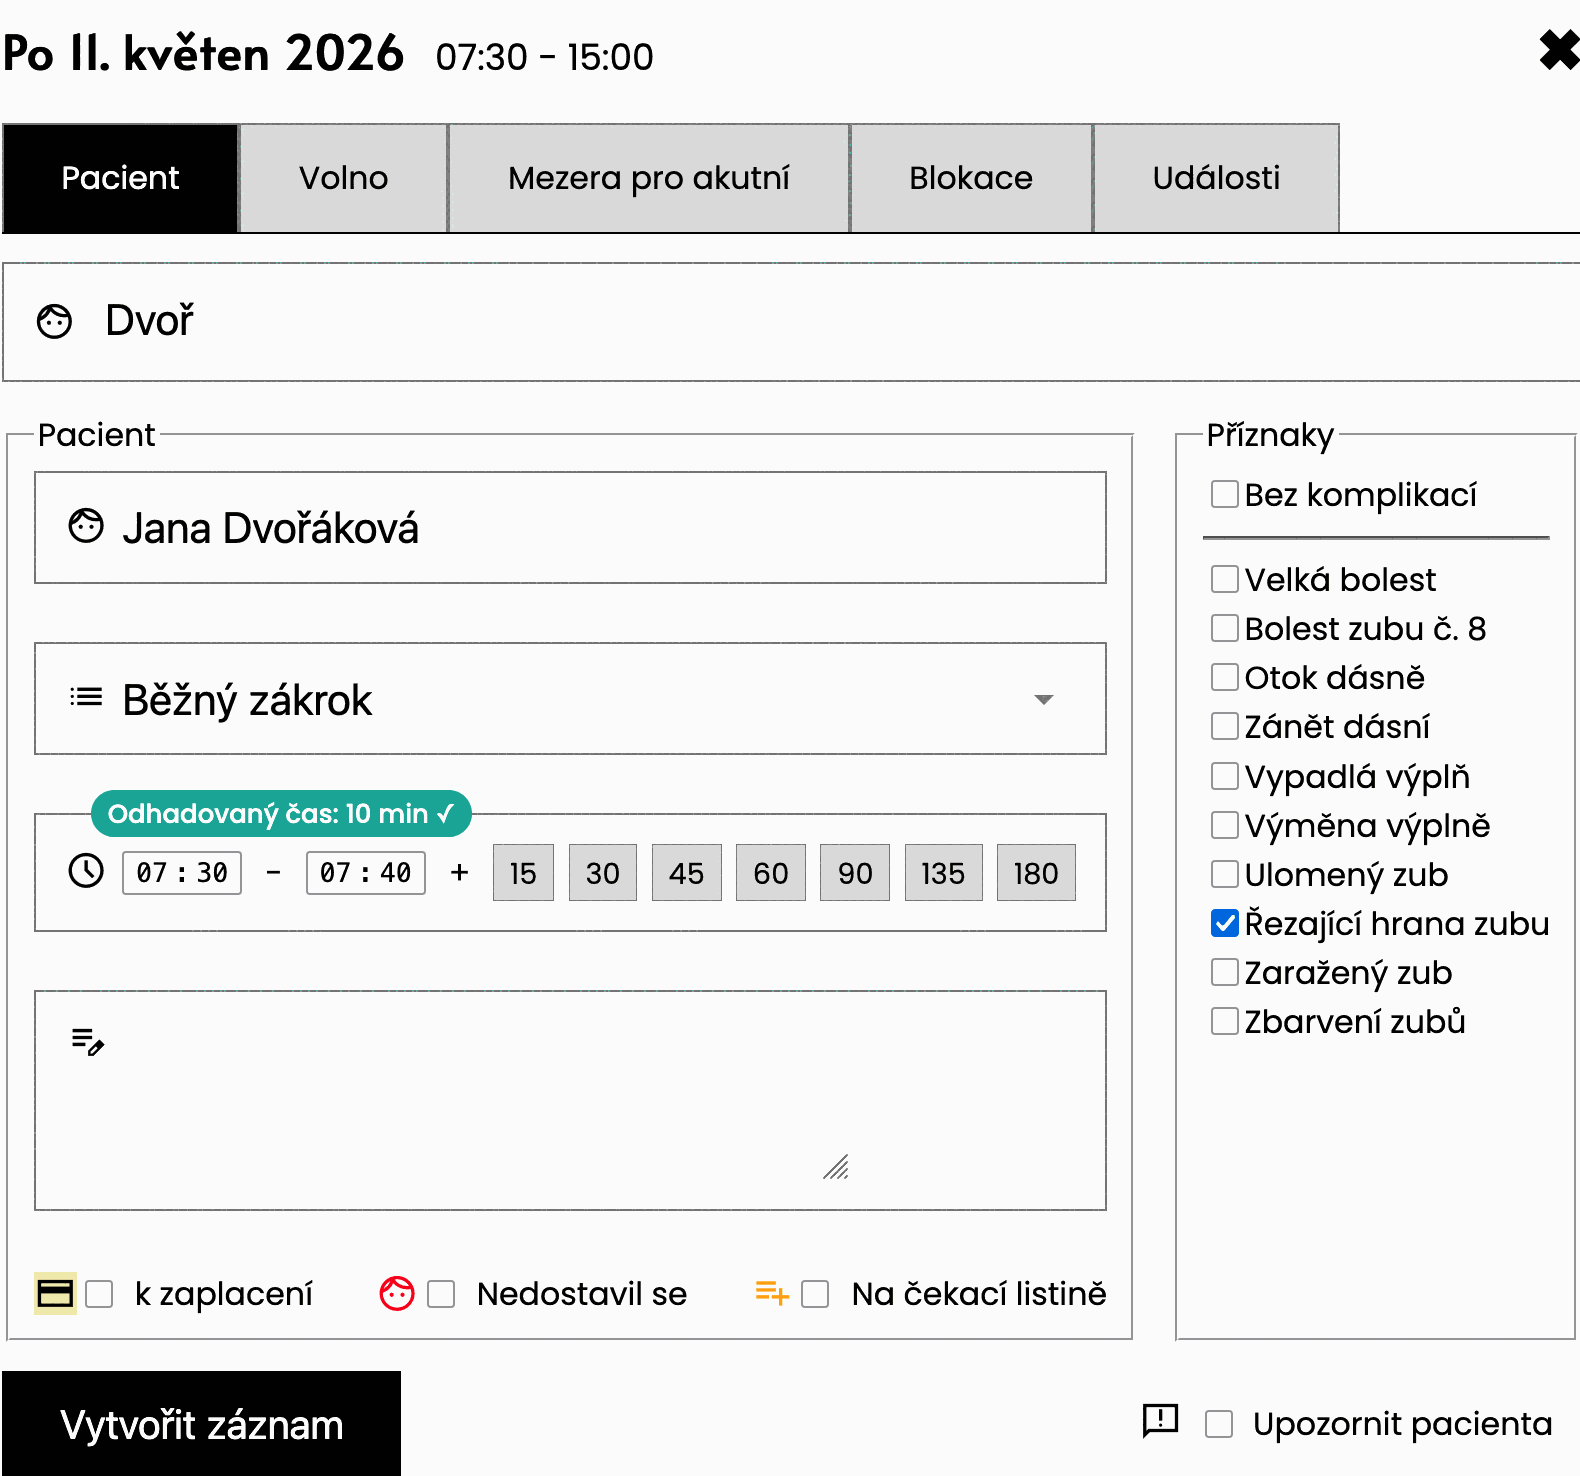Pick the 60 minute duration button

click(770, 873)
